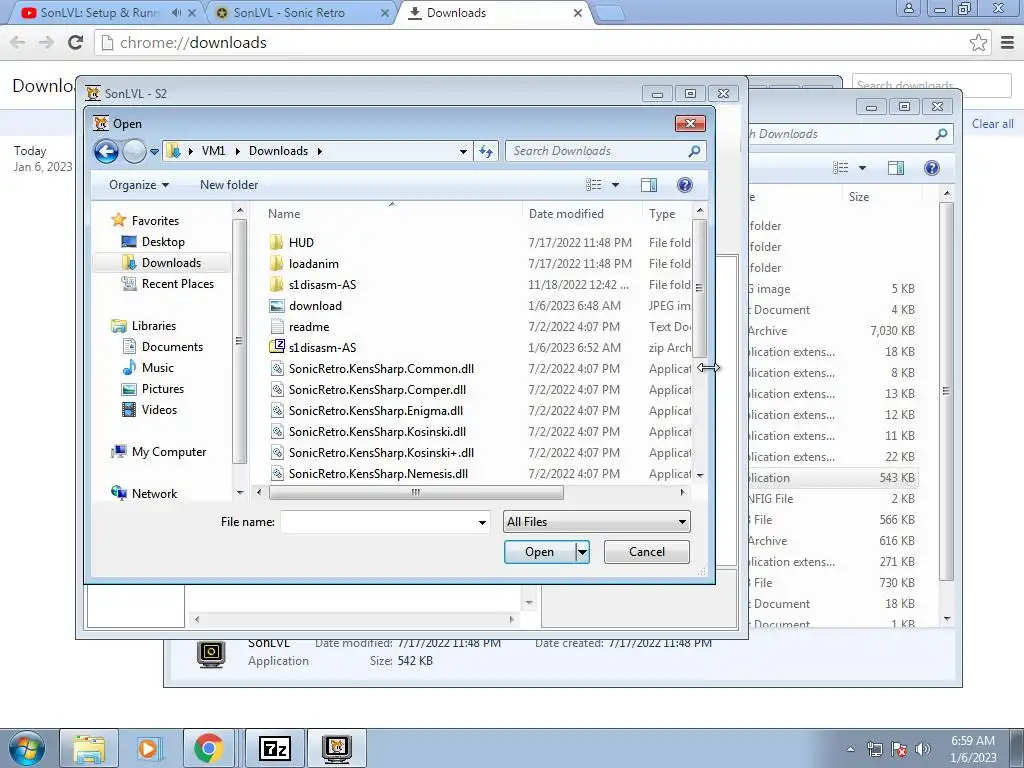Click the Windows Start button
The image size is (1024, 768).
[27, 748]
